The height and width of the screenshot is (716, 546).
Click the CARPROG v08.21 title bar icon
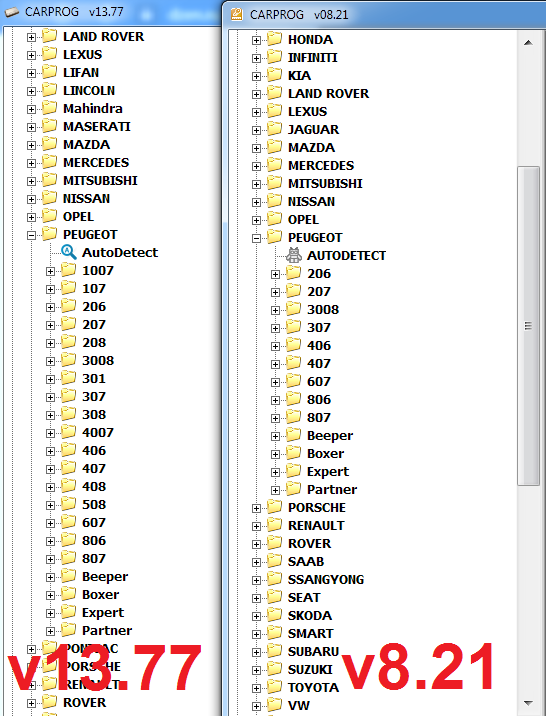click(x=237, y=14)
